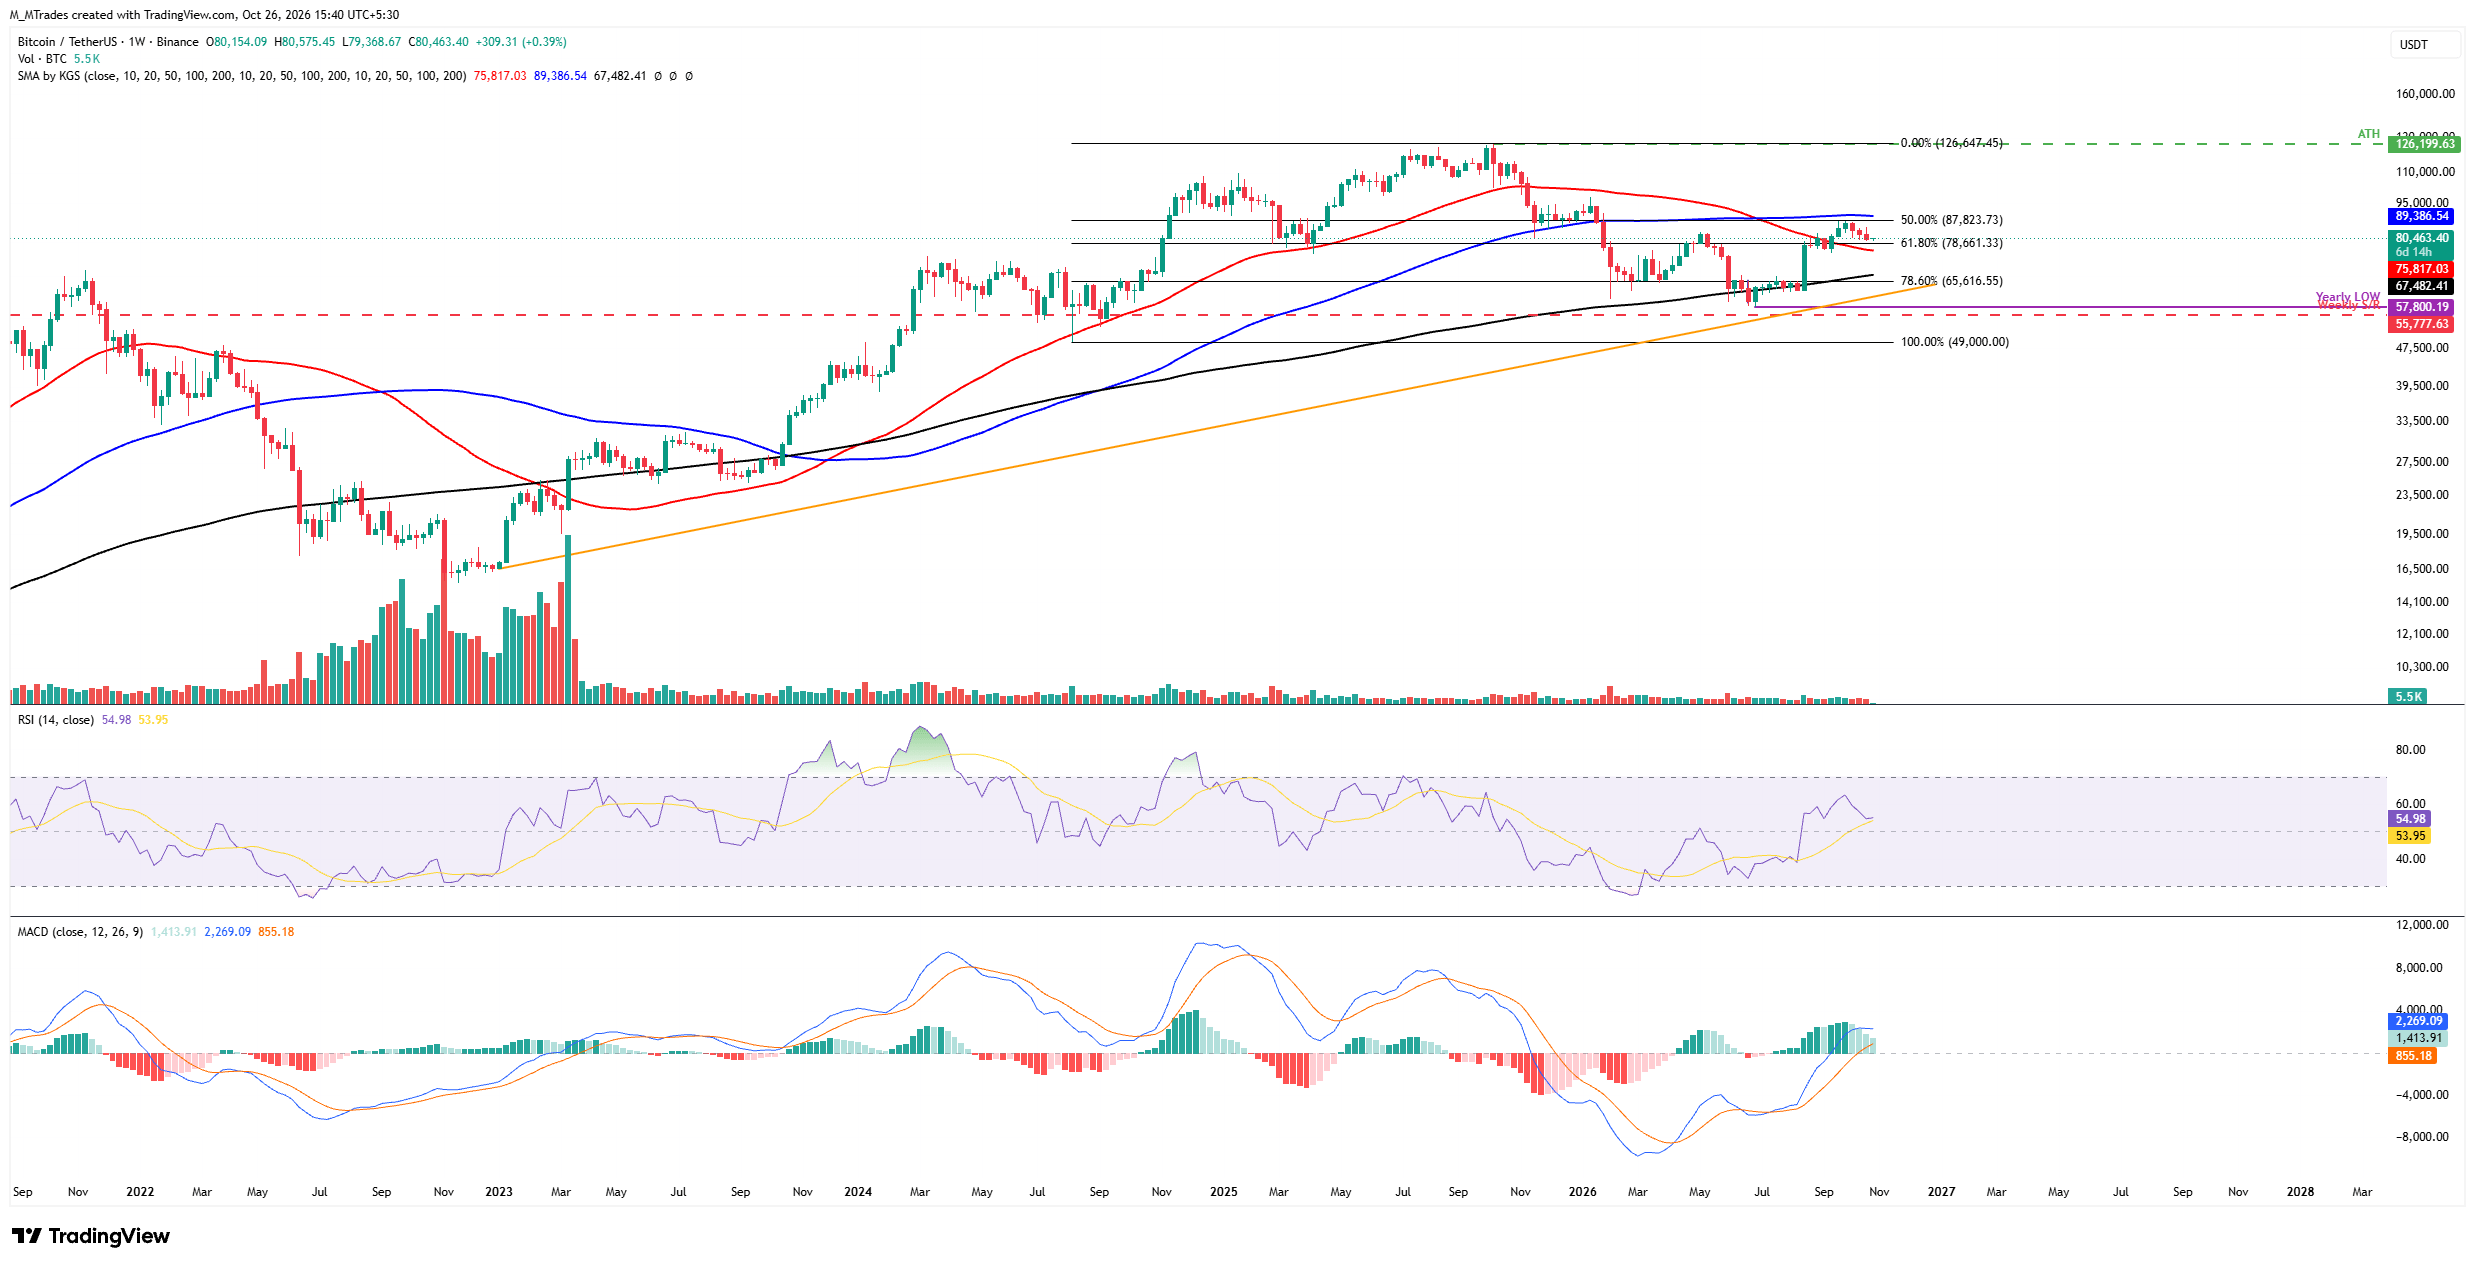The image size is (2475, 1266).
Task: Click the Vol · BTC indicator legend
Action: pyautogui.click(x=42, y=59)
